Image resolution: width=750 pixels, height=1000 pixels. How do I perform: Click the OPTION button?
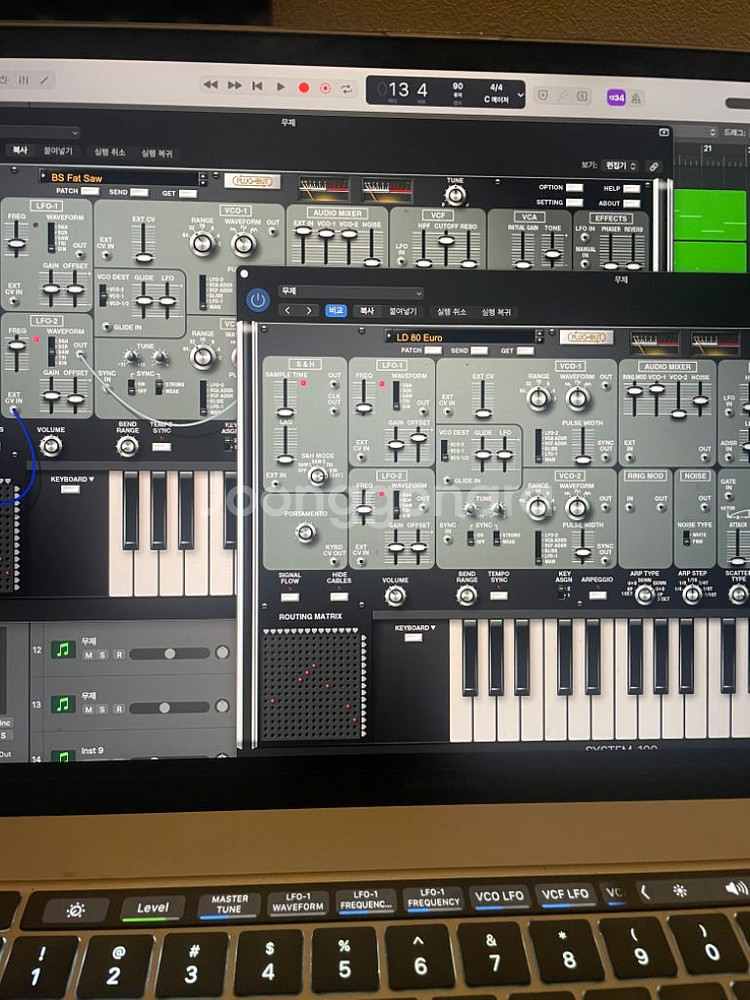575,188
